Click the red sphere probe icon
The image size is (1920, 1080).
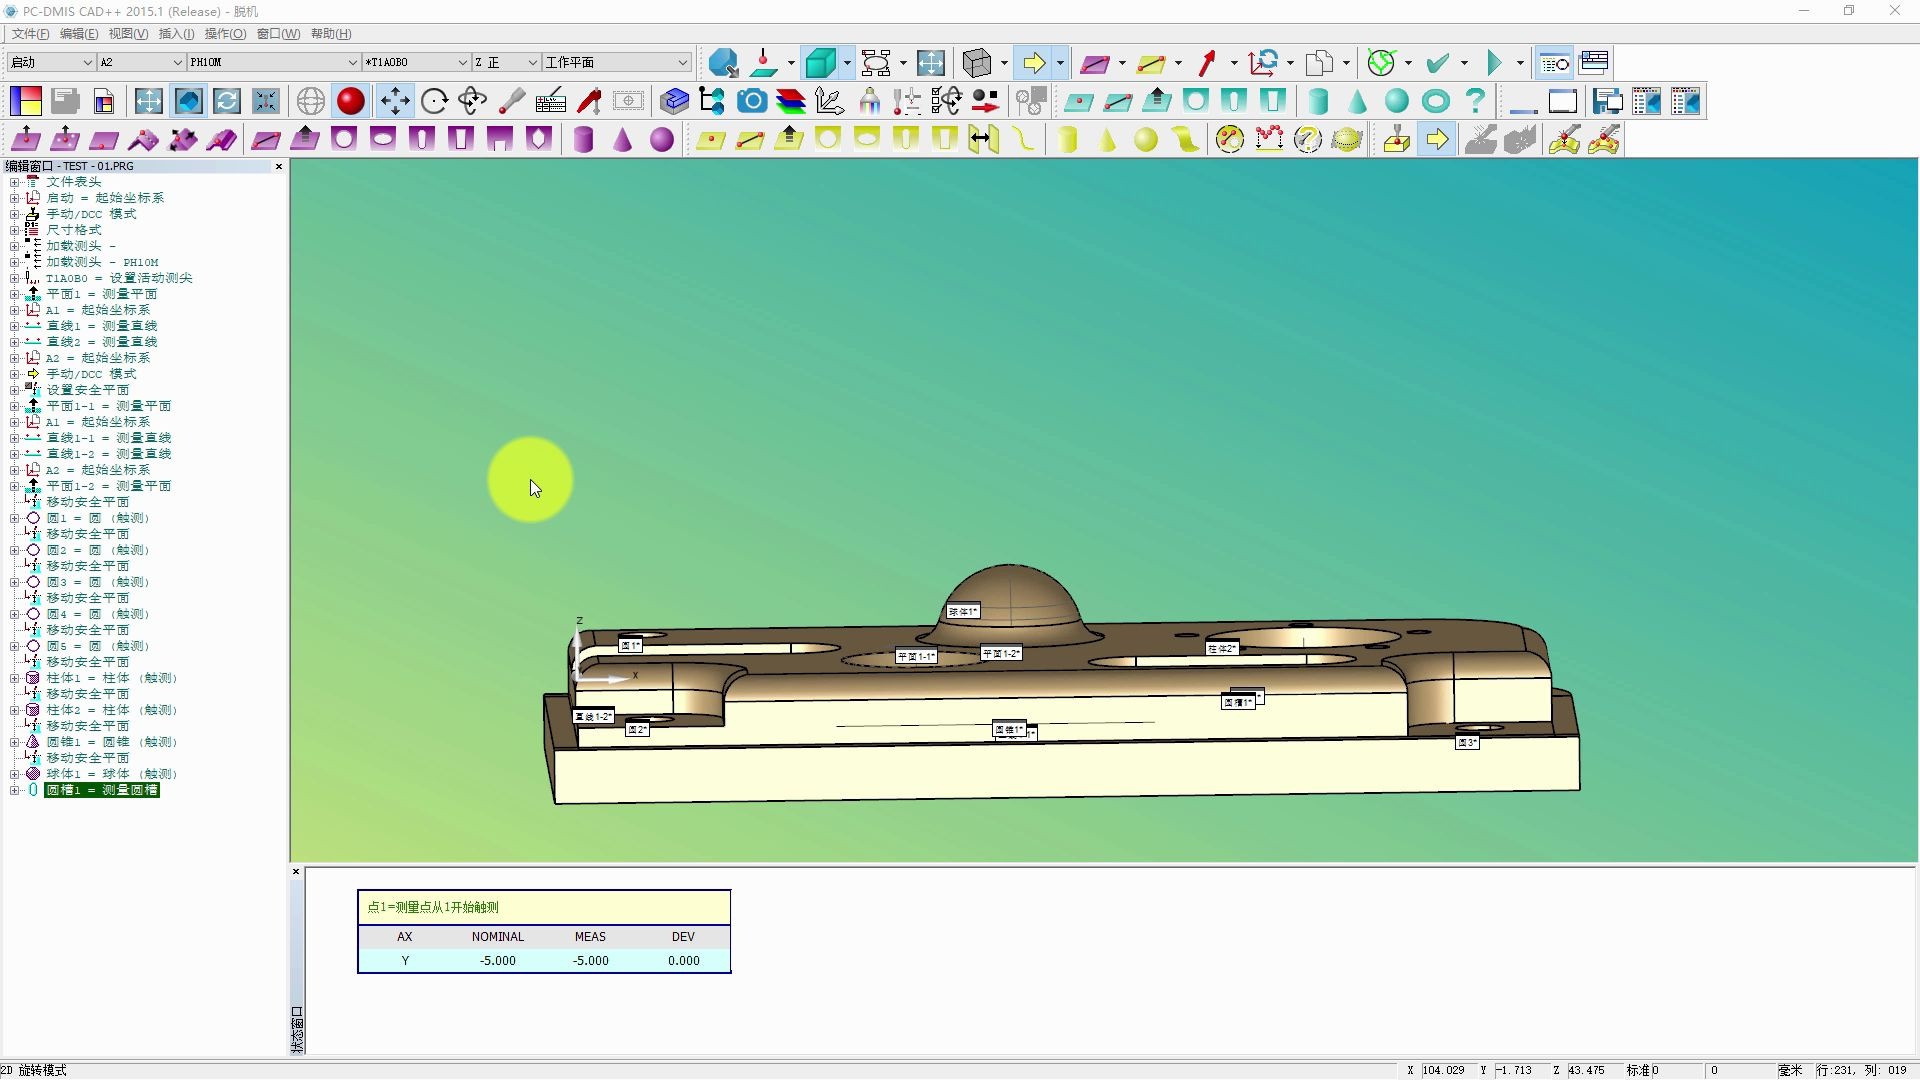pos(350,101)
